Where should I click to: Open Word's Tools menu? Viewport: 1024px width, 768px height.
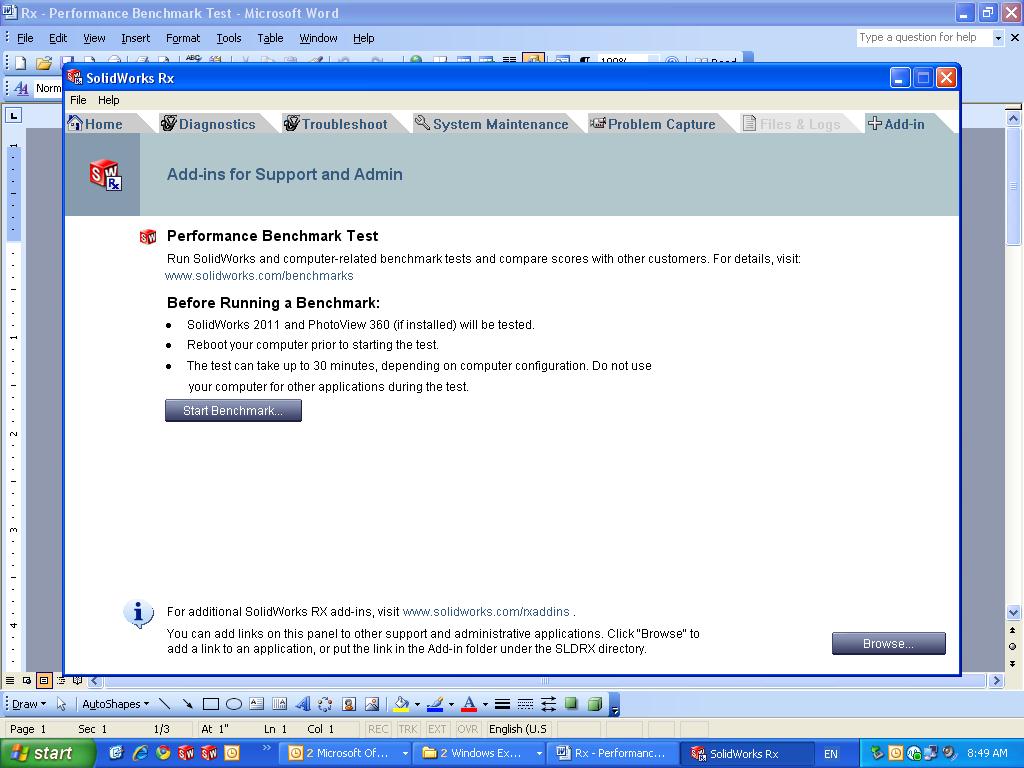229,38
